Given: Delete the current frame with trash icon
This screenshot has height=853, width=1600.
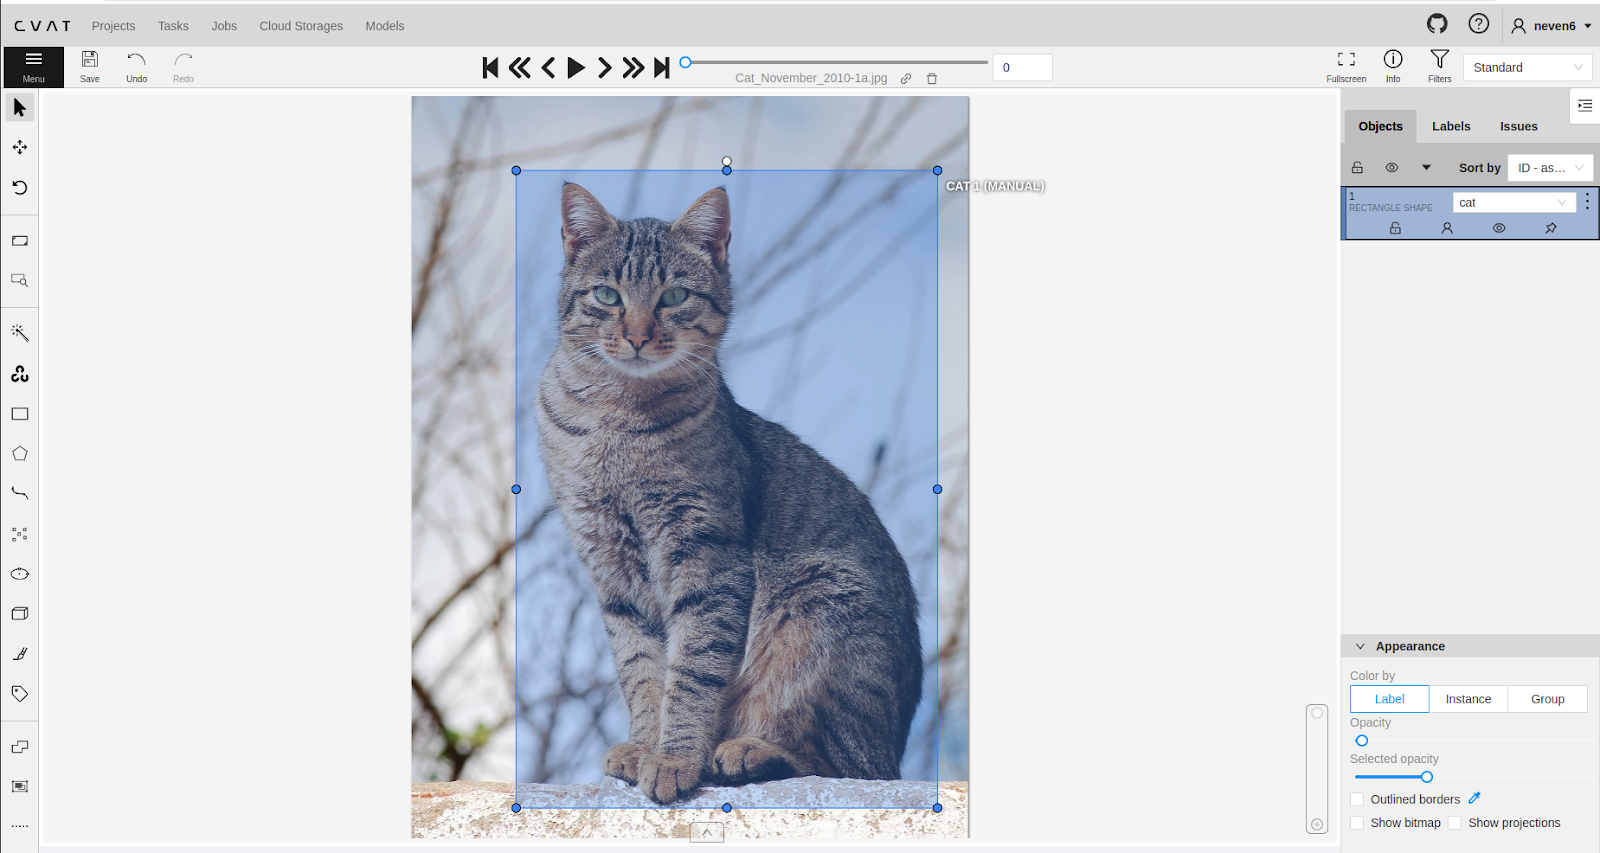Looking at the screenshot, I should [x=932, y=78].
